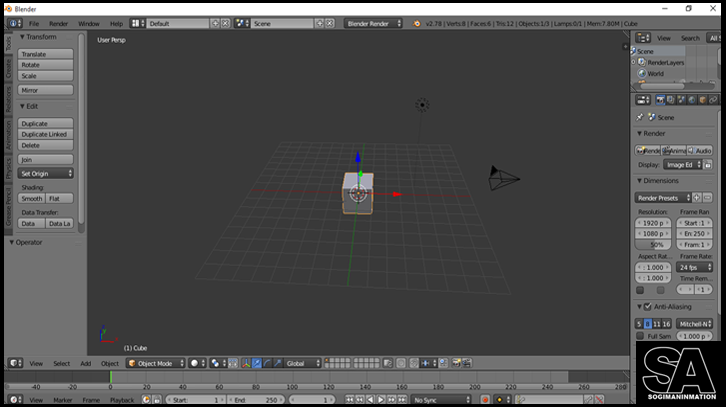The width and height of the screenshot is (726, 407).
Task: Select 5 anti-aliasing samples
Action: click(x=639, y=324)
